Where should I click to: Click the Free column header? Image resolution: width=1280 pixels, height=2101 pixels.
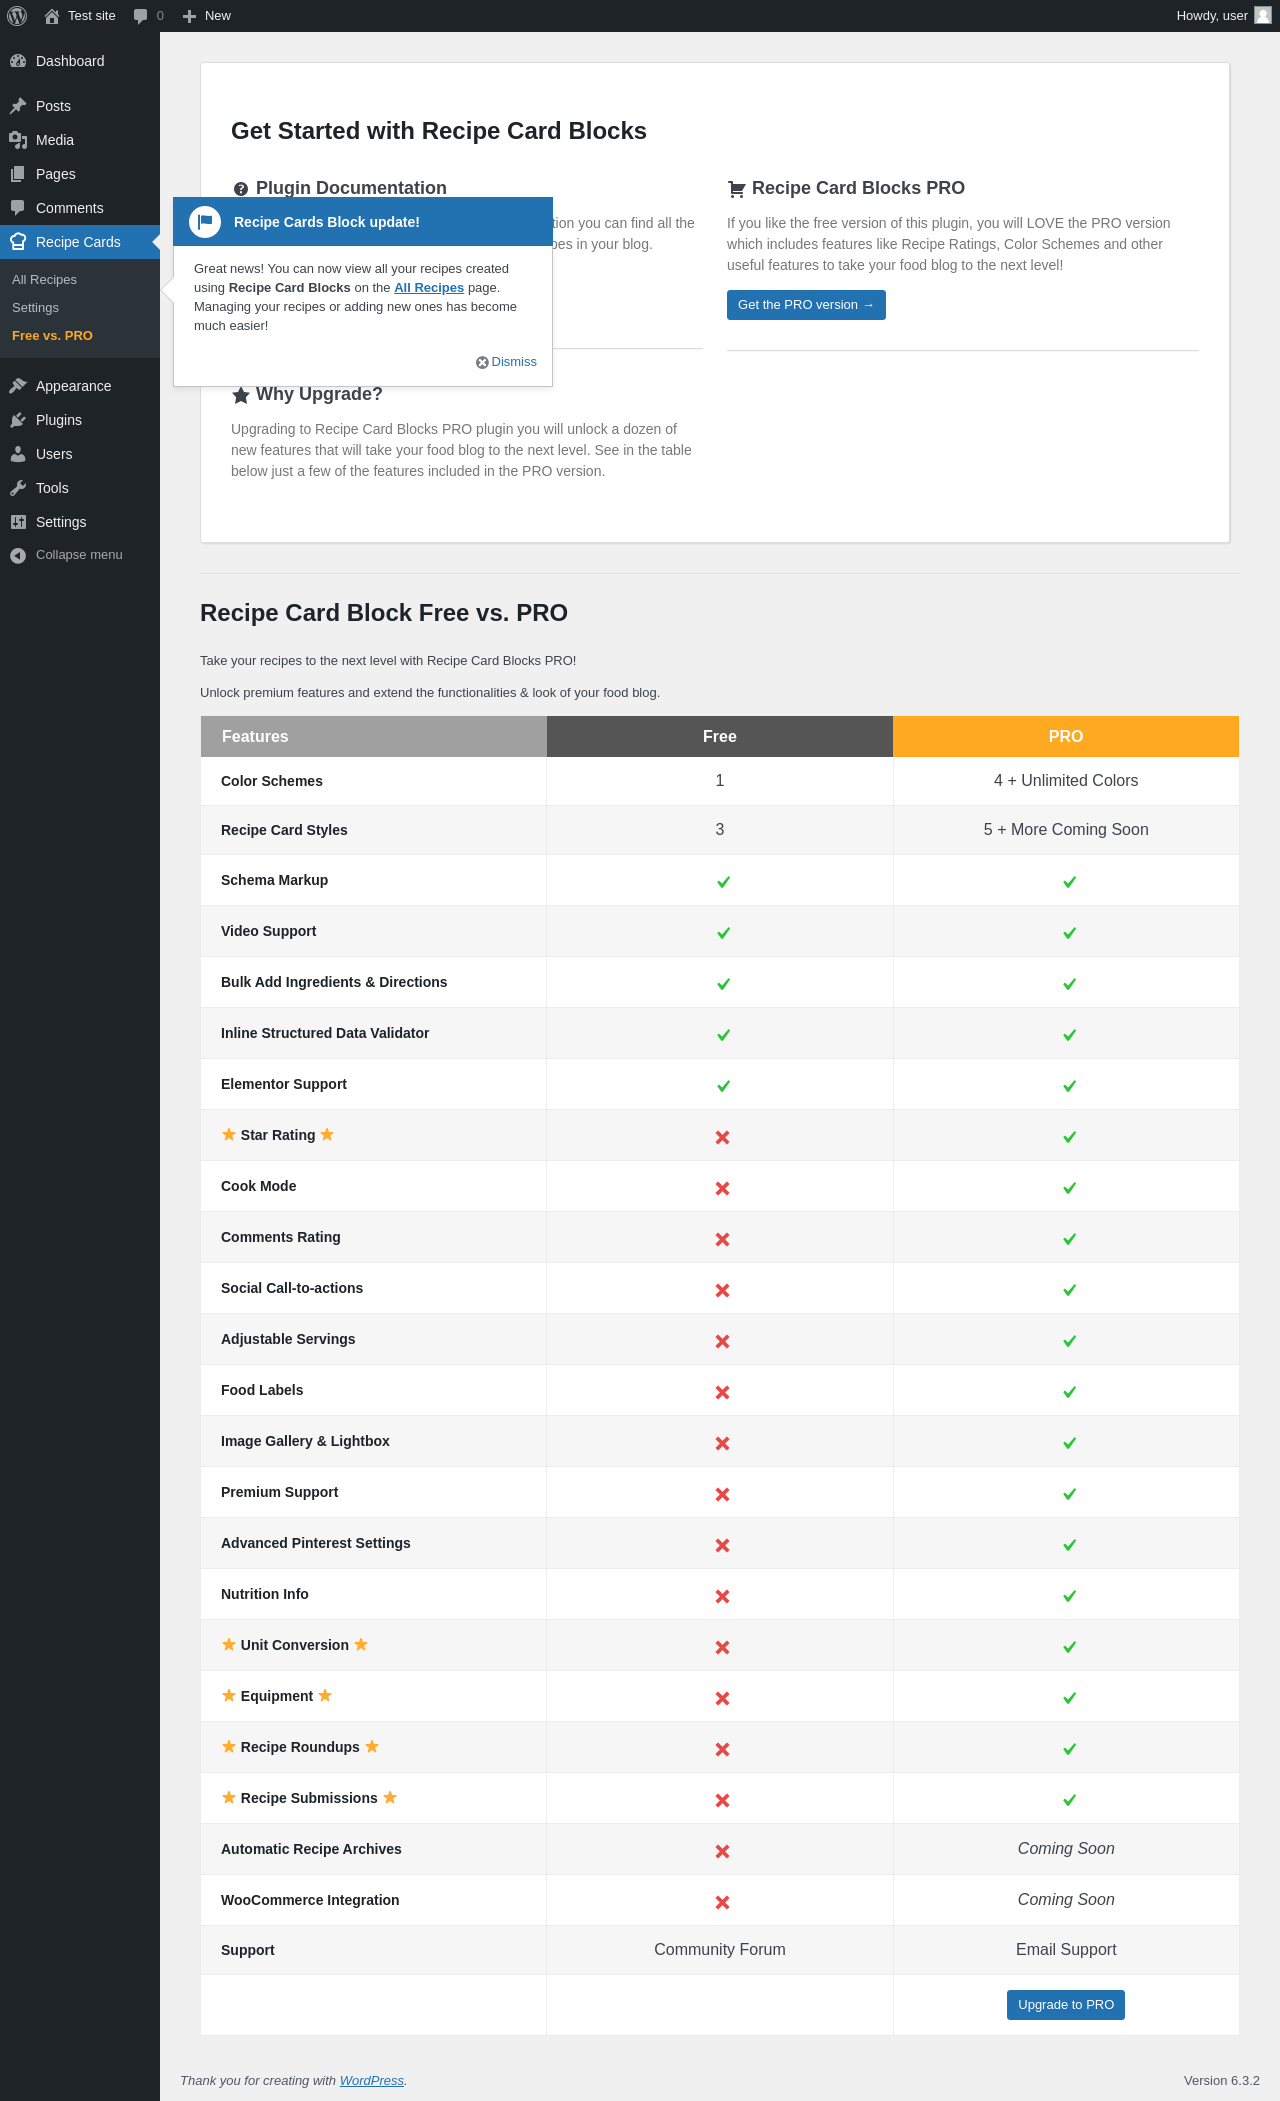point(720,736)
